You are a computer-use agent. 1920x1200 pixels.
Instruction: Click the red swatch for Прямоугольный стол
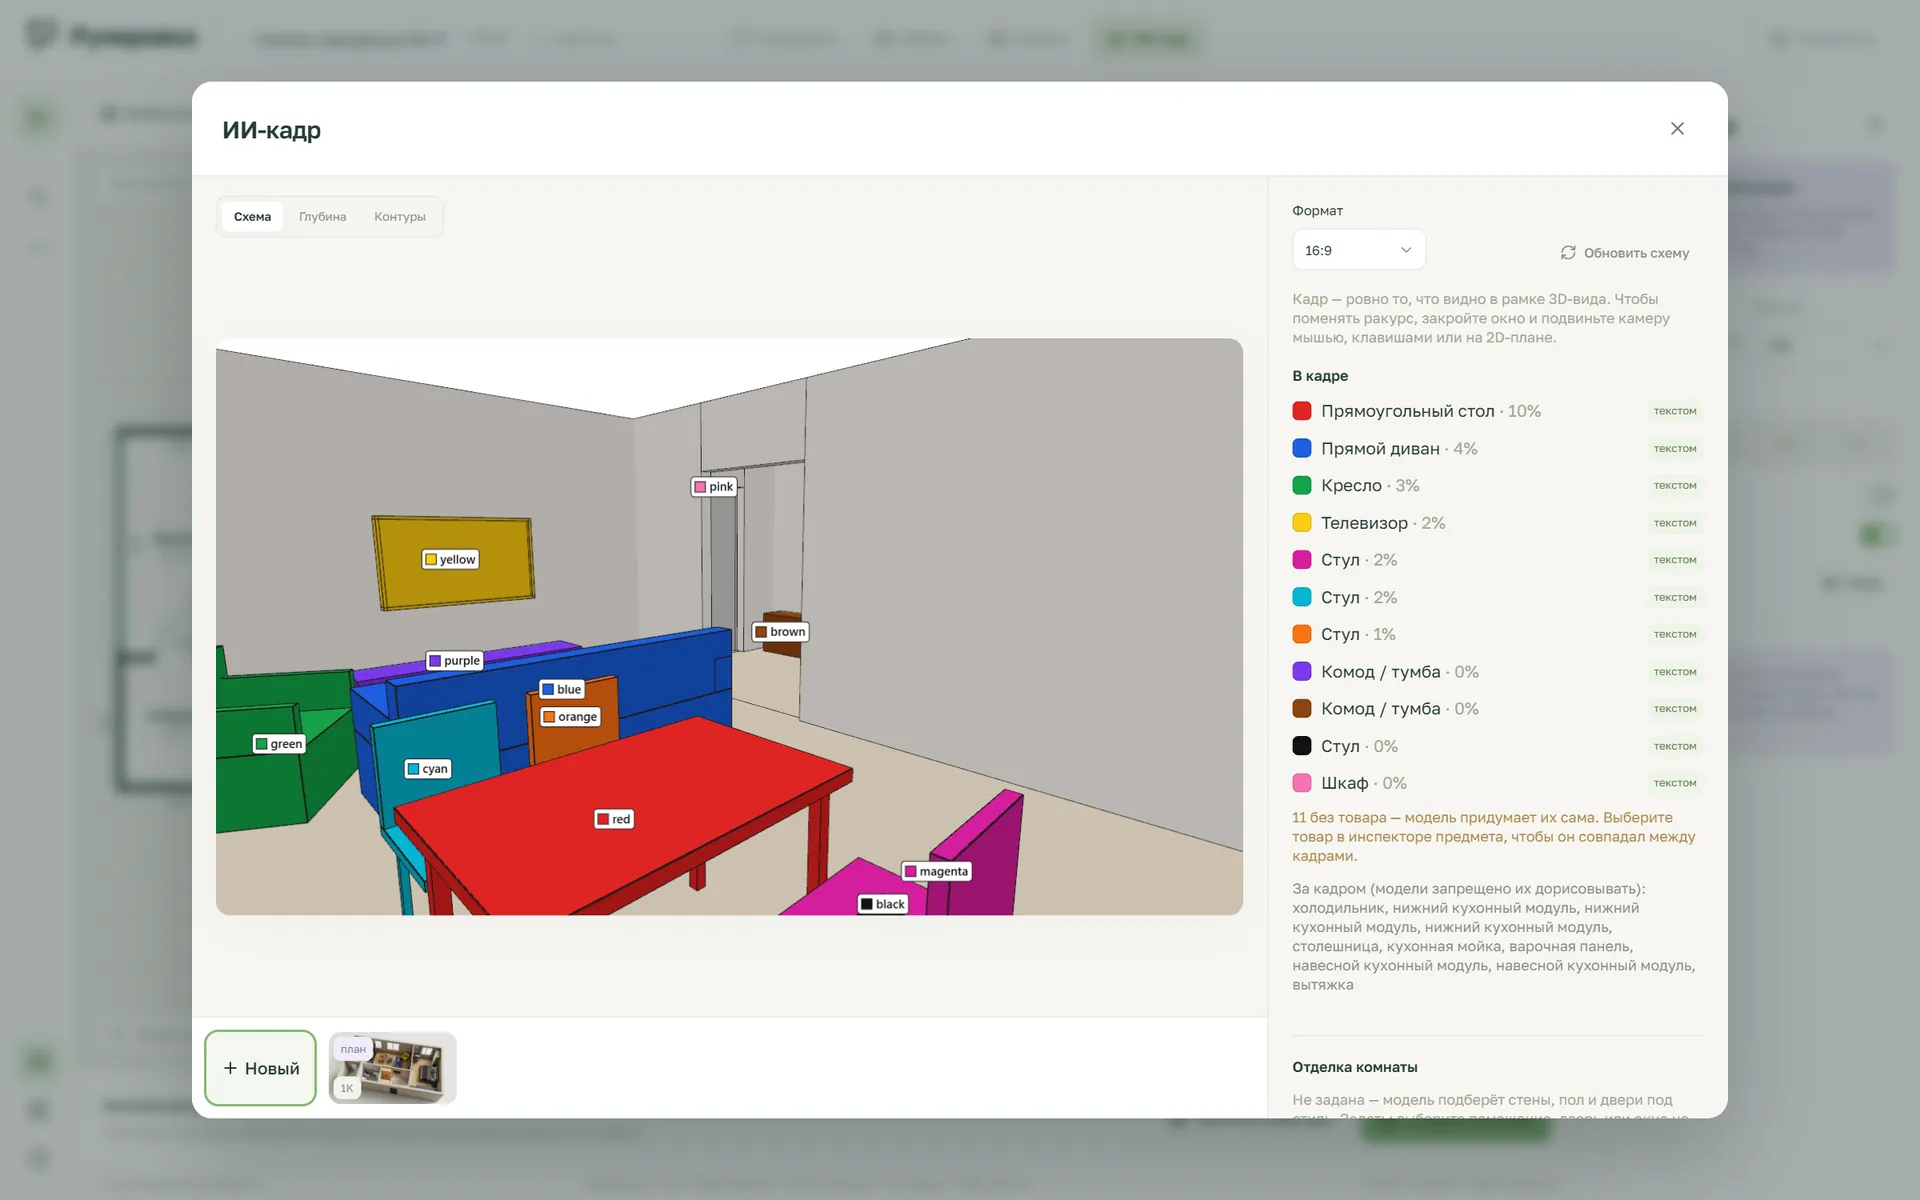pos(1301,411)
